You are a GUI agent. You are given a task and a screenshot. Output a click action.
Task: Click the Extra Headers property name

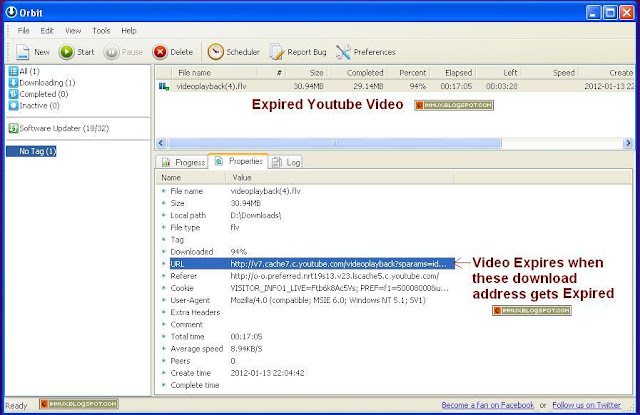click(x=195, y=313)
